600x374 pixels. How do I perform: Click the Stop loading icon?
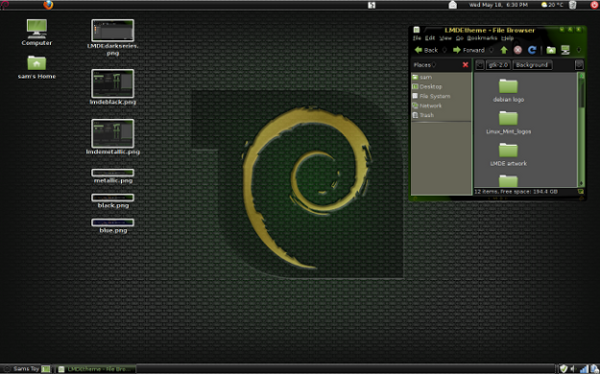tap(518, 50)
